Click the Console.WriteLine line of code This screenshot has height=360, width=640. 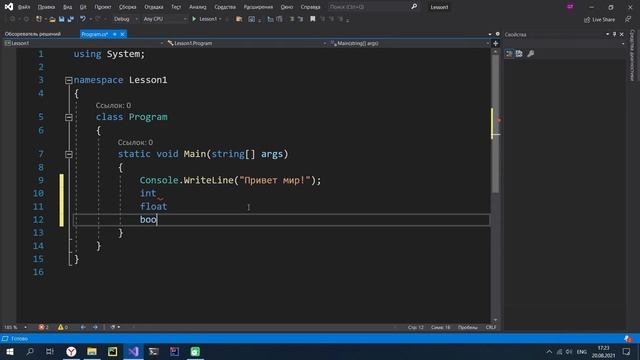click(x=230, y=180)
